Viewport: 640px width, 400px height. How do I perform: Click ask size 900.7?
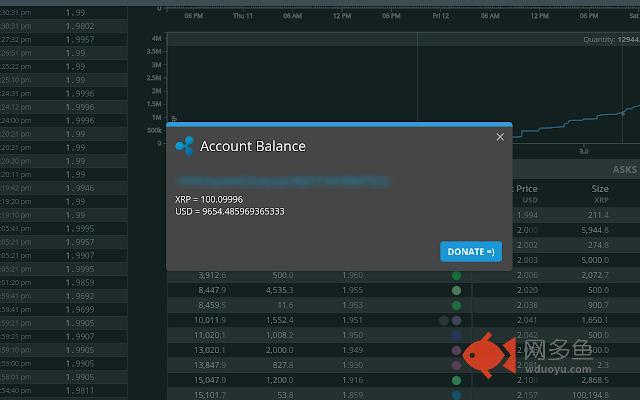tap(598, 305)
